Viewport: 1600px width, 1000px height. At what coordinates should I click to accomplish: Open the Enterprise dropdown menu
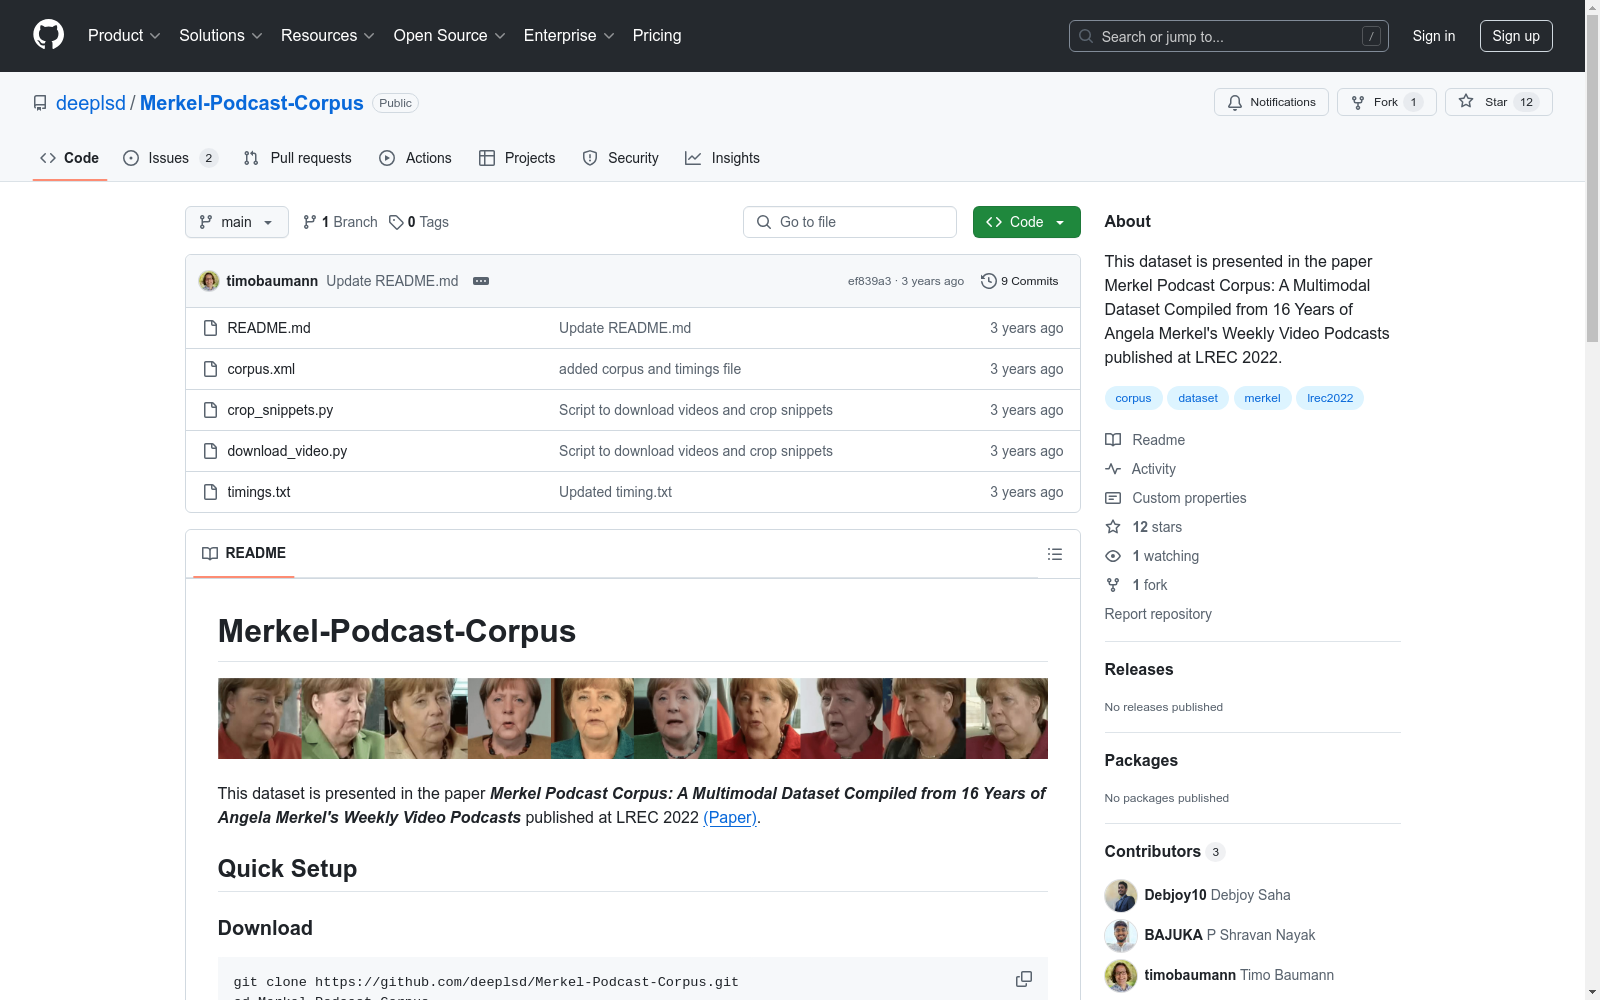(x=569, y=36)
